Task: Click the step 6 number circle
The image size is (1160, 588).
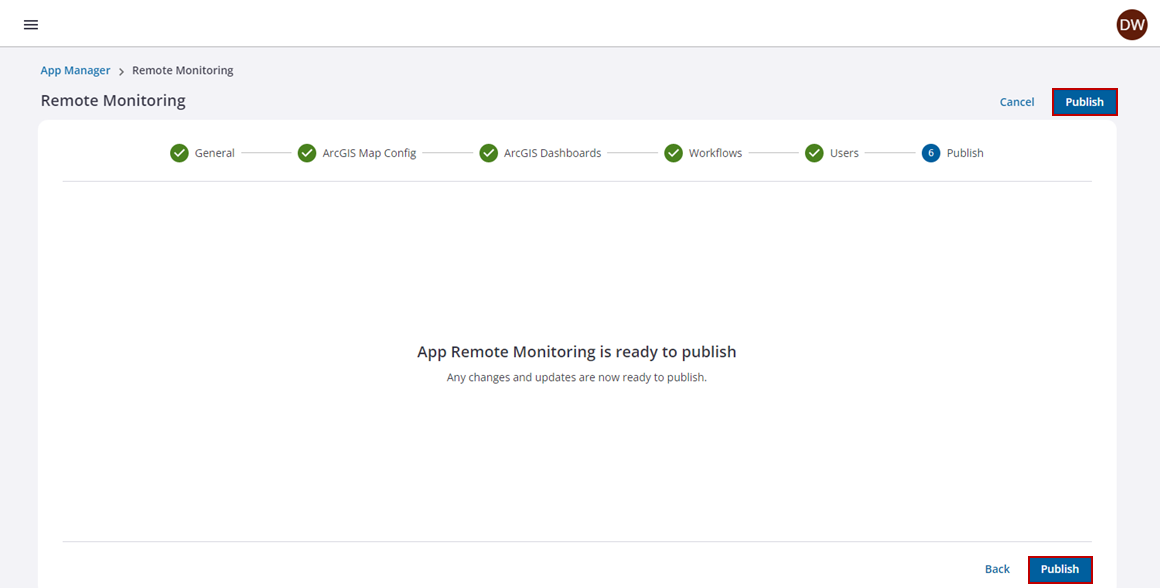Action: pos(931,153)
